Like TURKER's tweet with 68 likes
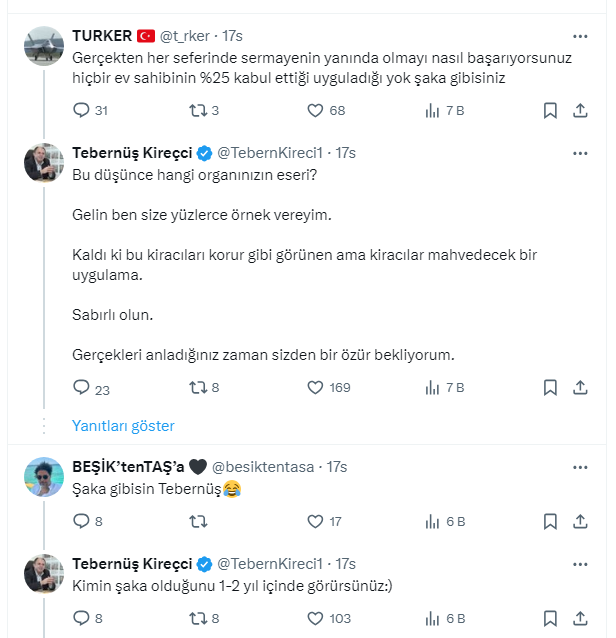616x638 pixels. click(315, 111)
